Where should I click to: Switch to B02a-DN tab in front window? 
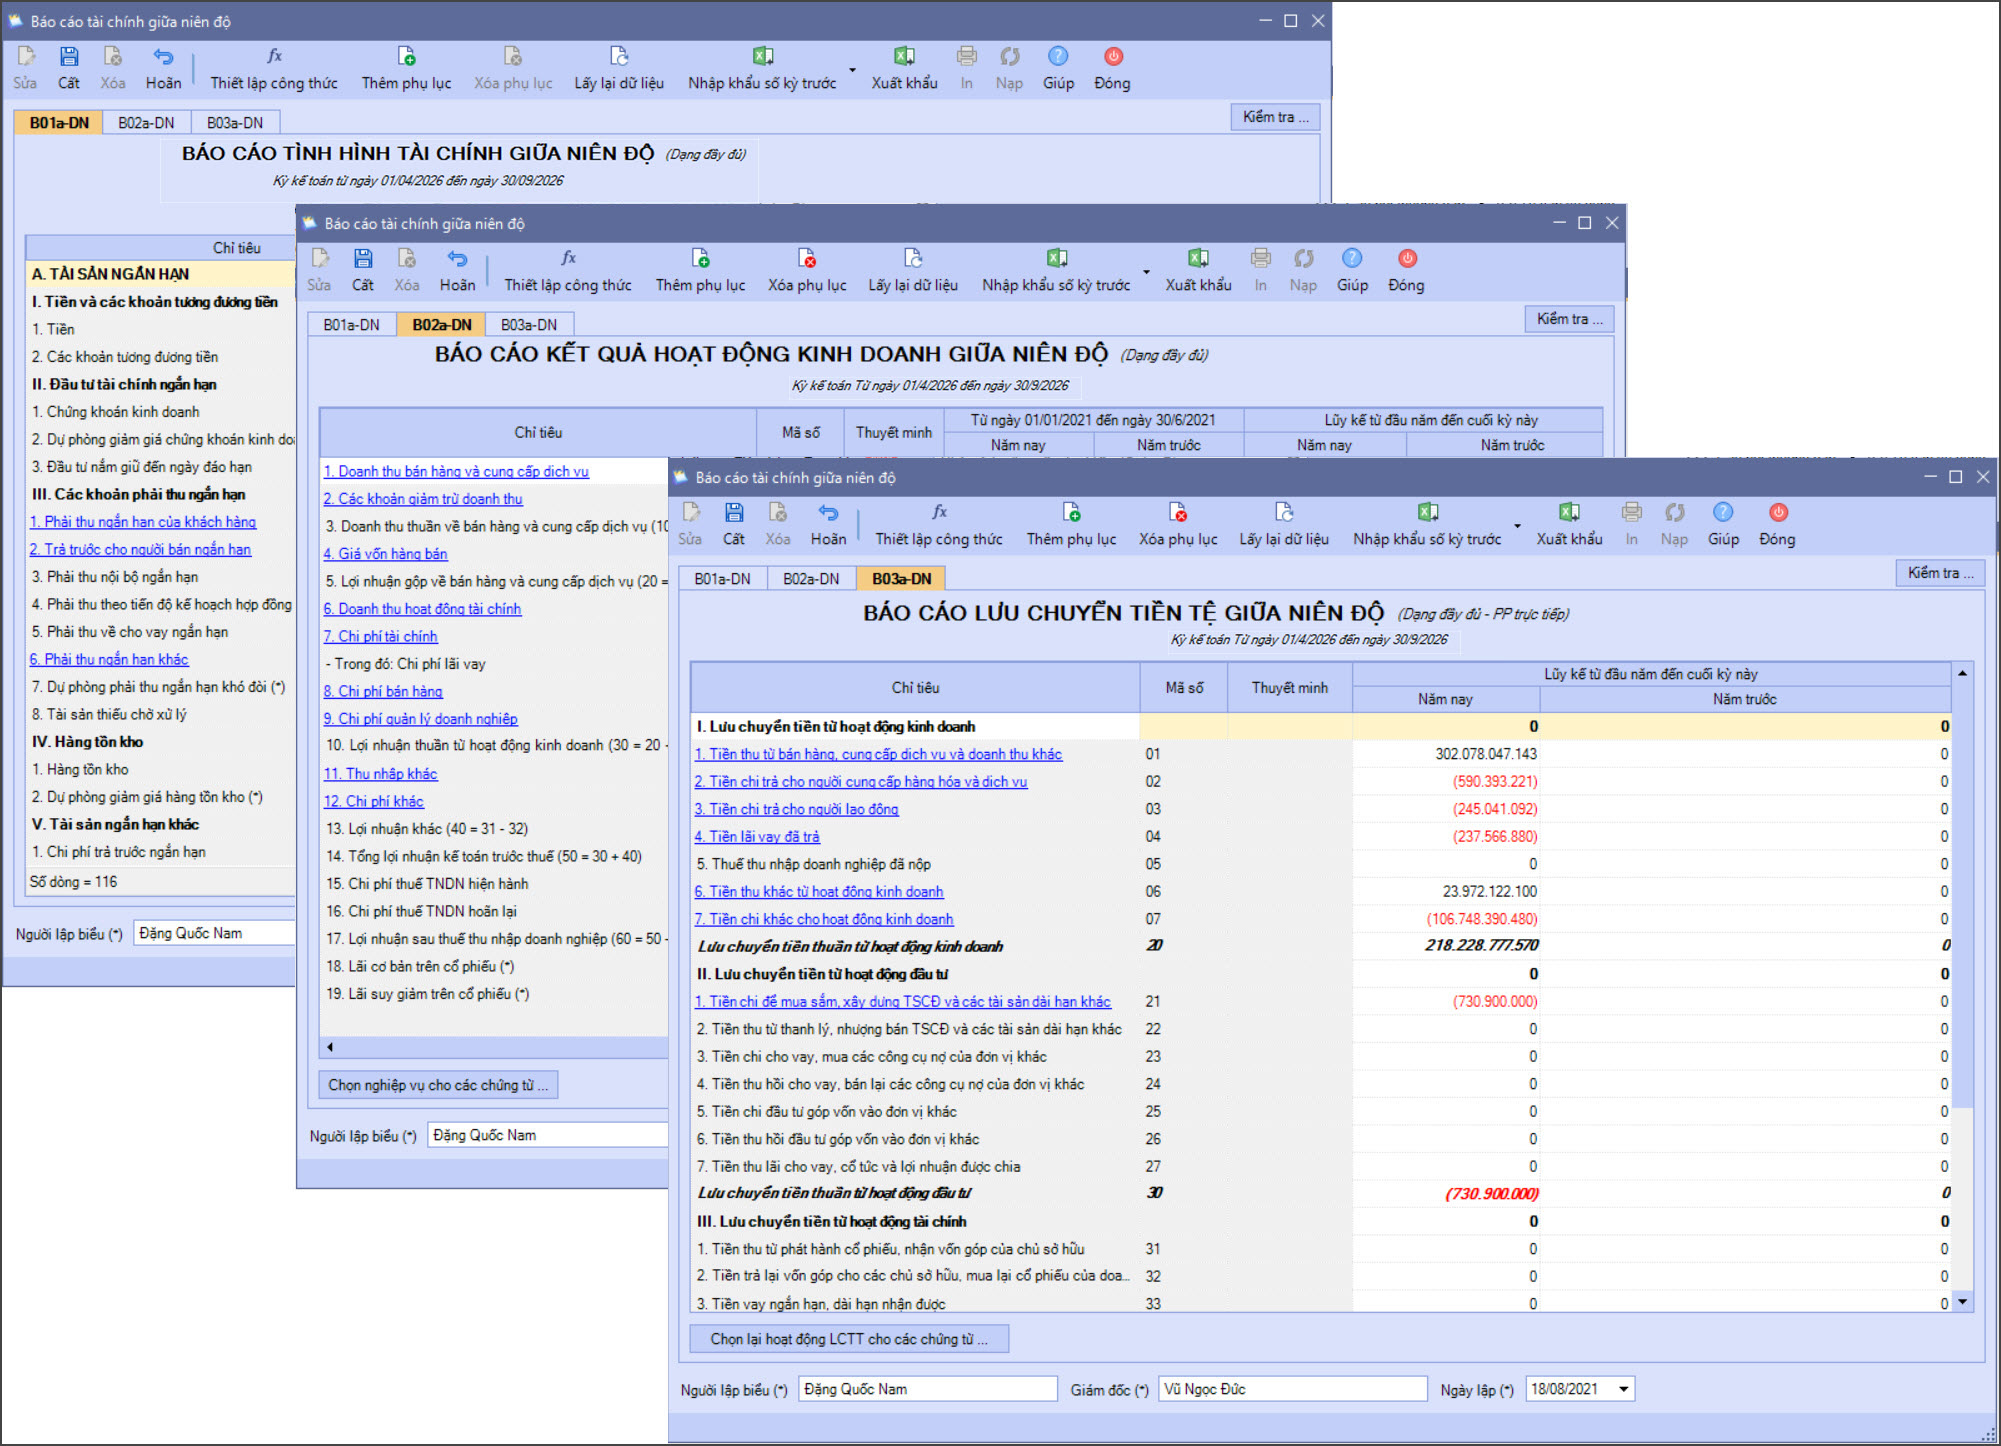pos(811,579)
